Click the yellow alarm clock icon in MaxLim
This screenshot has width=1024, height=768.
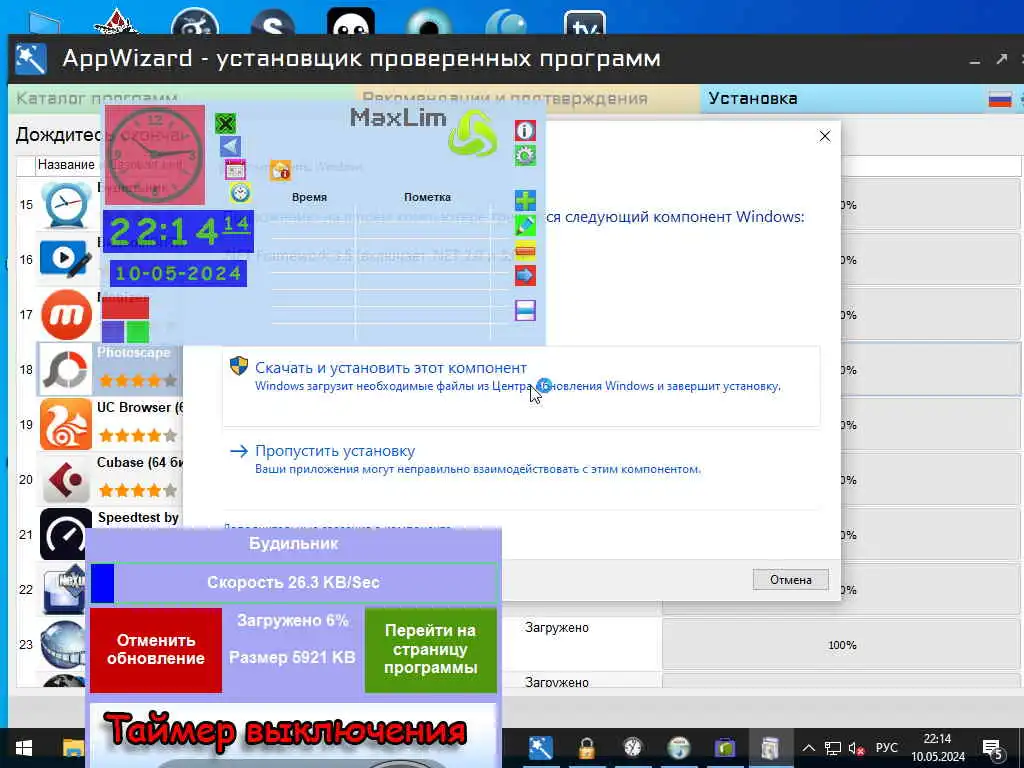(x=240, y=193)
